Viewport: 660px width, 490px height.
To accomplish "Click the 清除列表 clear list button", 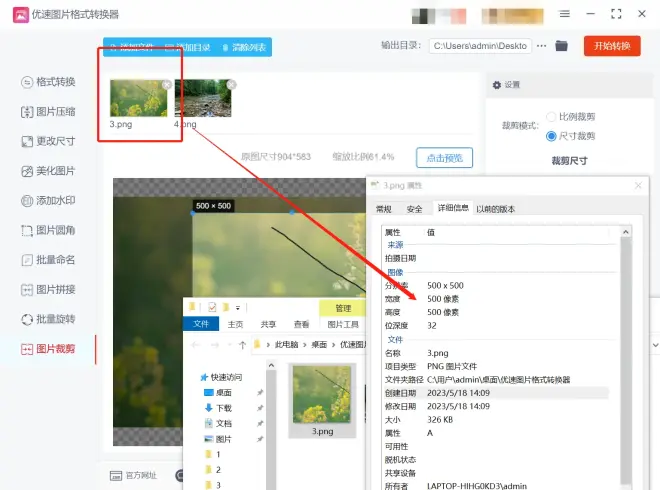I will pos(245,47).
